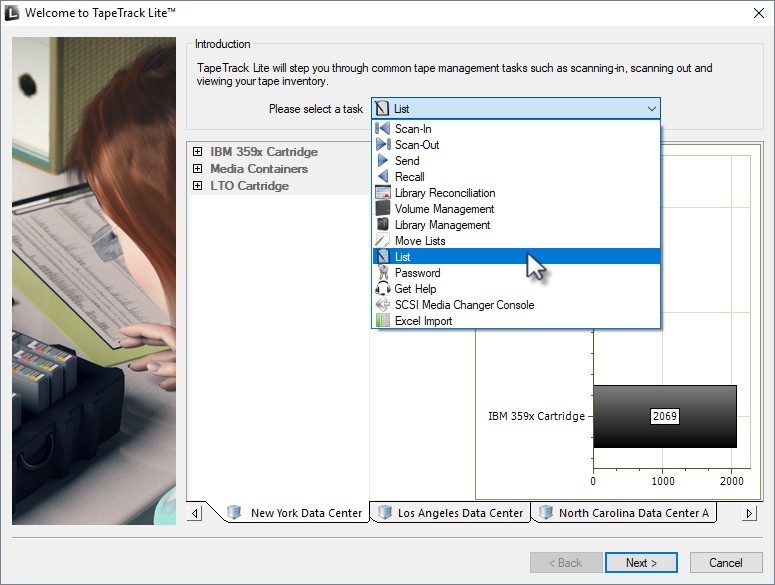The height and width of the screenshot is (585, 775).
Task: Close the Welcome to TapeTrack Lite window
Action: 759,13
